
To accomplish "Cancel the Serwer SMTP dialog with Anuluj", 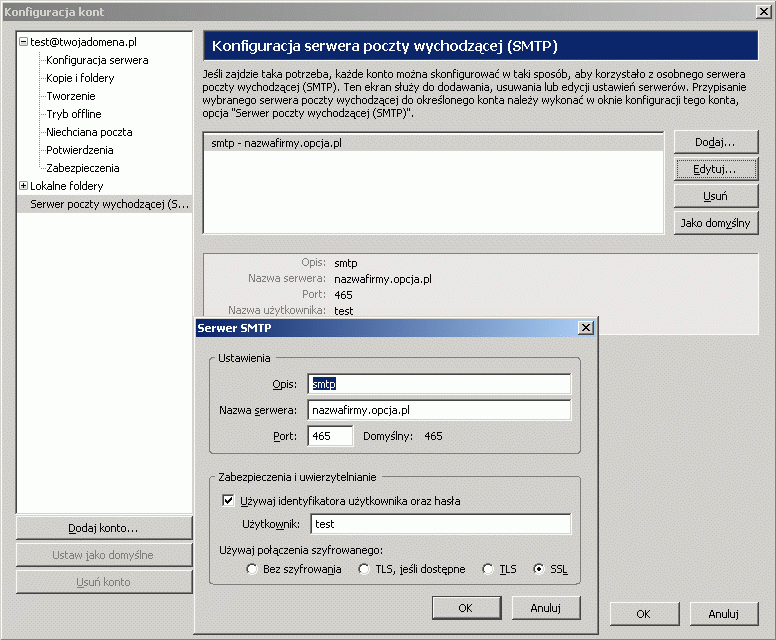I will 545,608.
